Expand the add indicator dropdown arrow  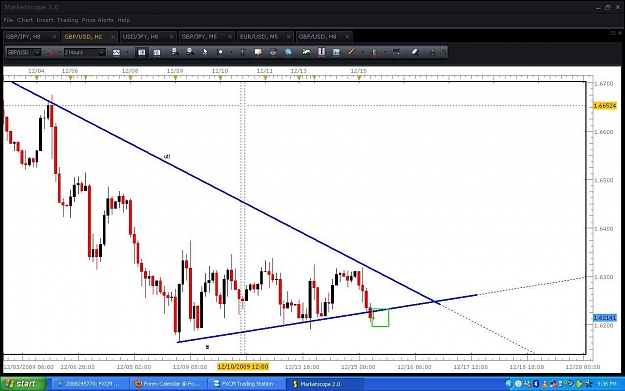point(385,52)
